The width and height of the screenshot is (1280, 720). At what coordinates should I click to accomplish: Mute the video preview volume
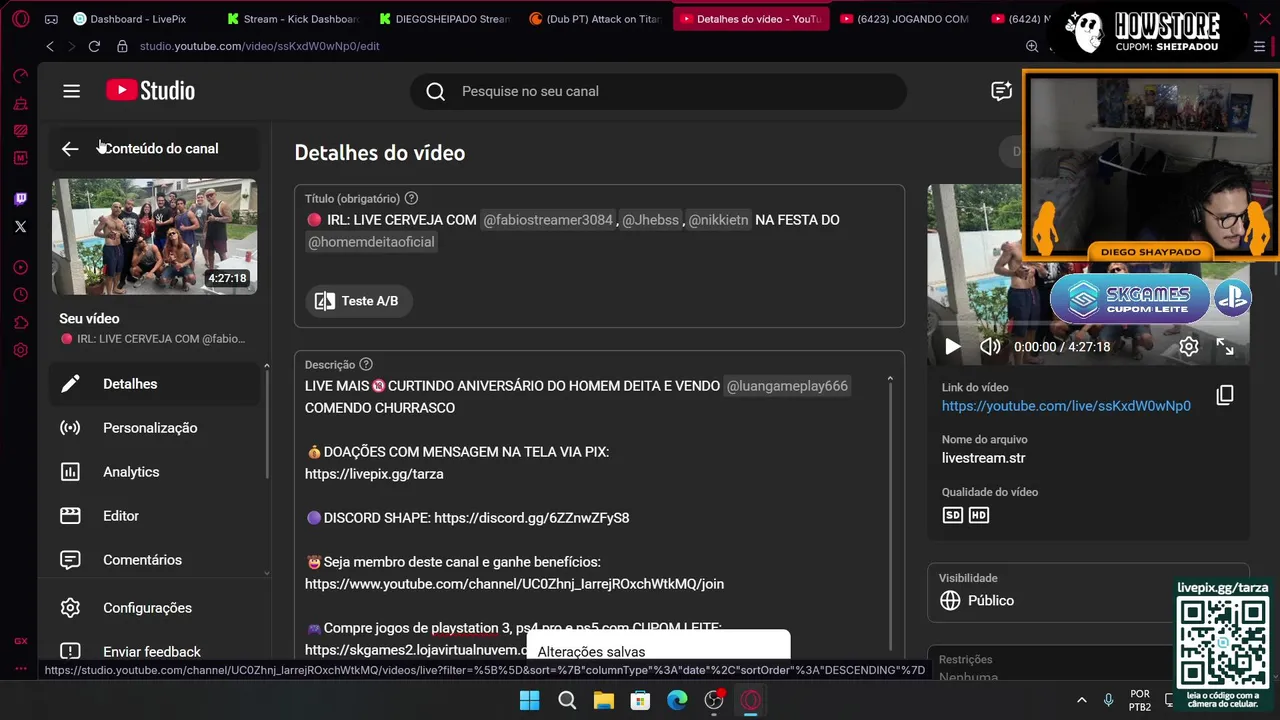990,347
